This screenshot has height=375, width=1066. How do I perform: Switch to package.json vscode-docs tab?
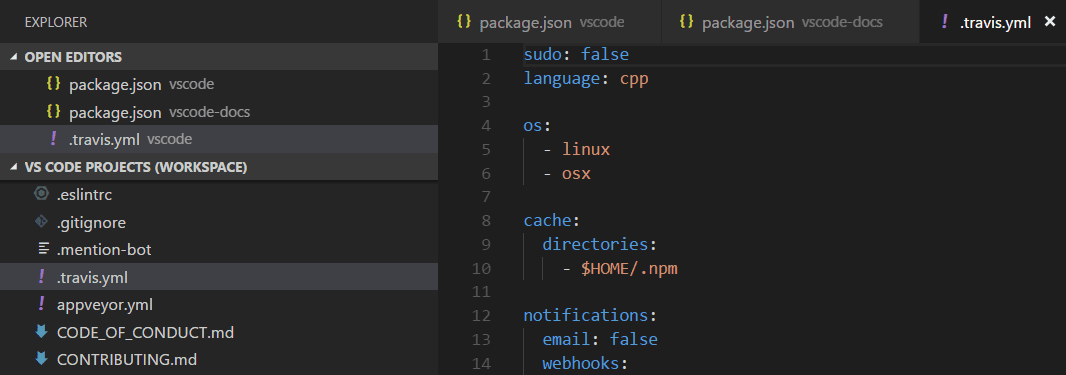[790, 22]
